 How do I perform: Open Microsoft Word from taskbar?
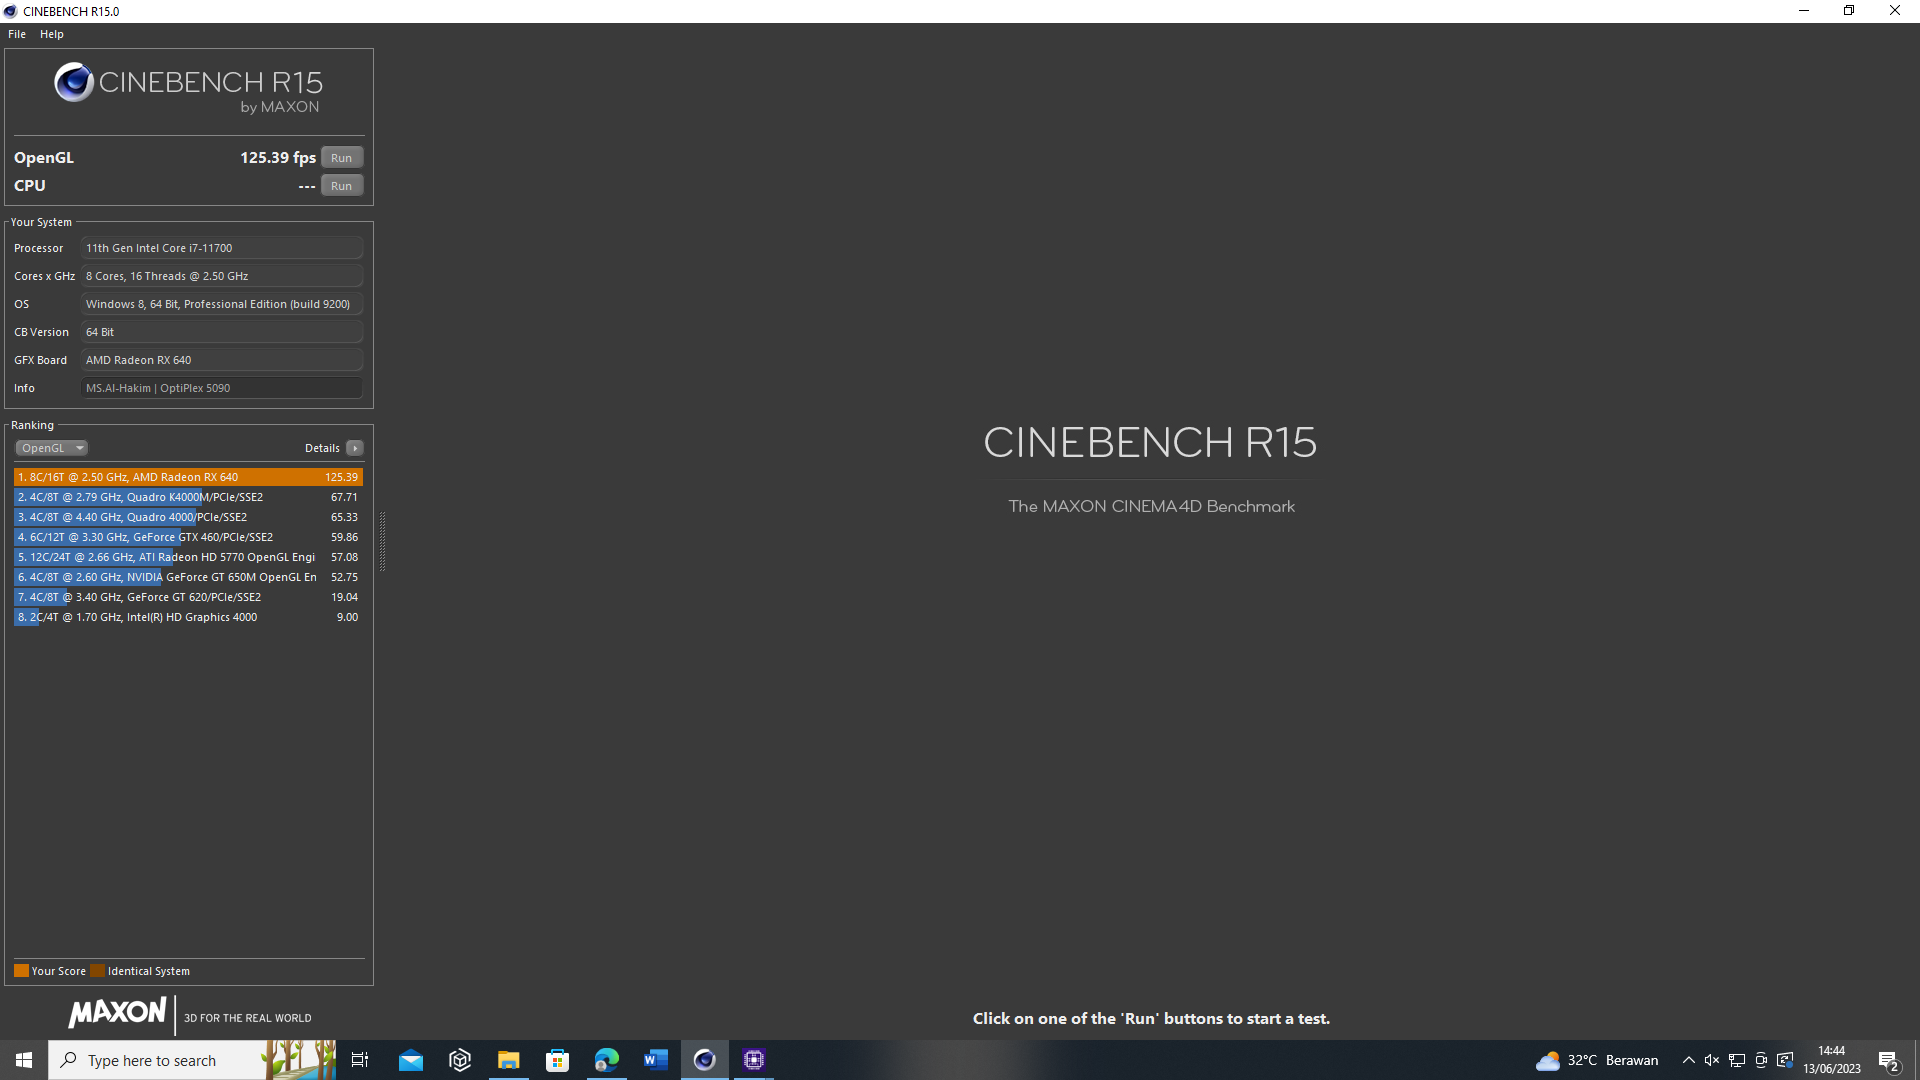tap(656, 1060)
